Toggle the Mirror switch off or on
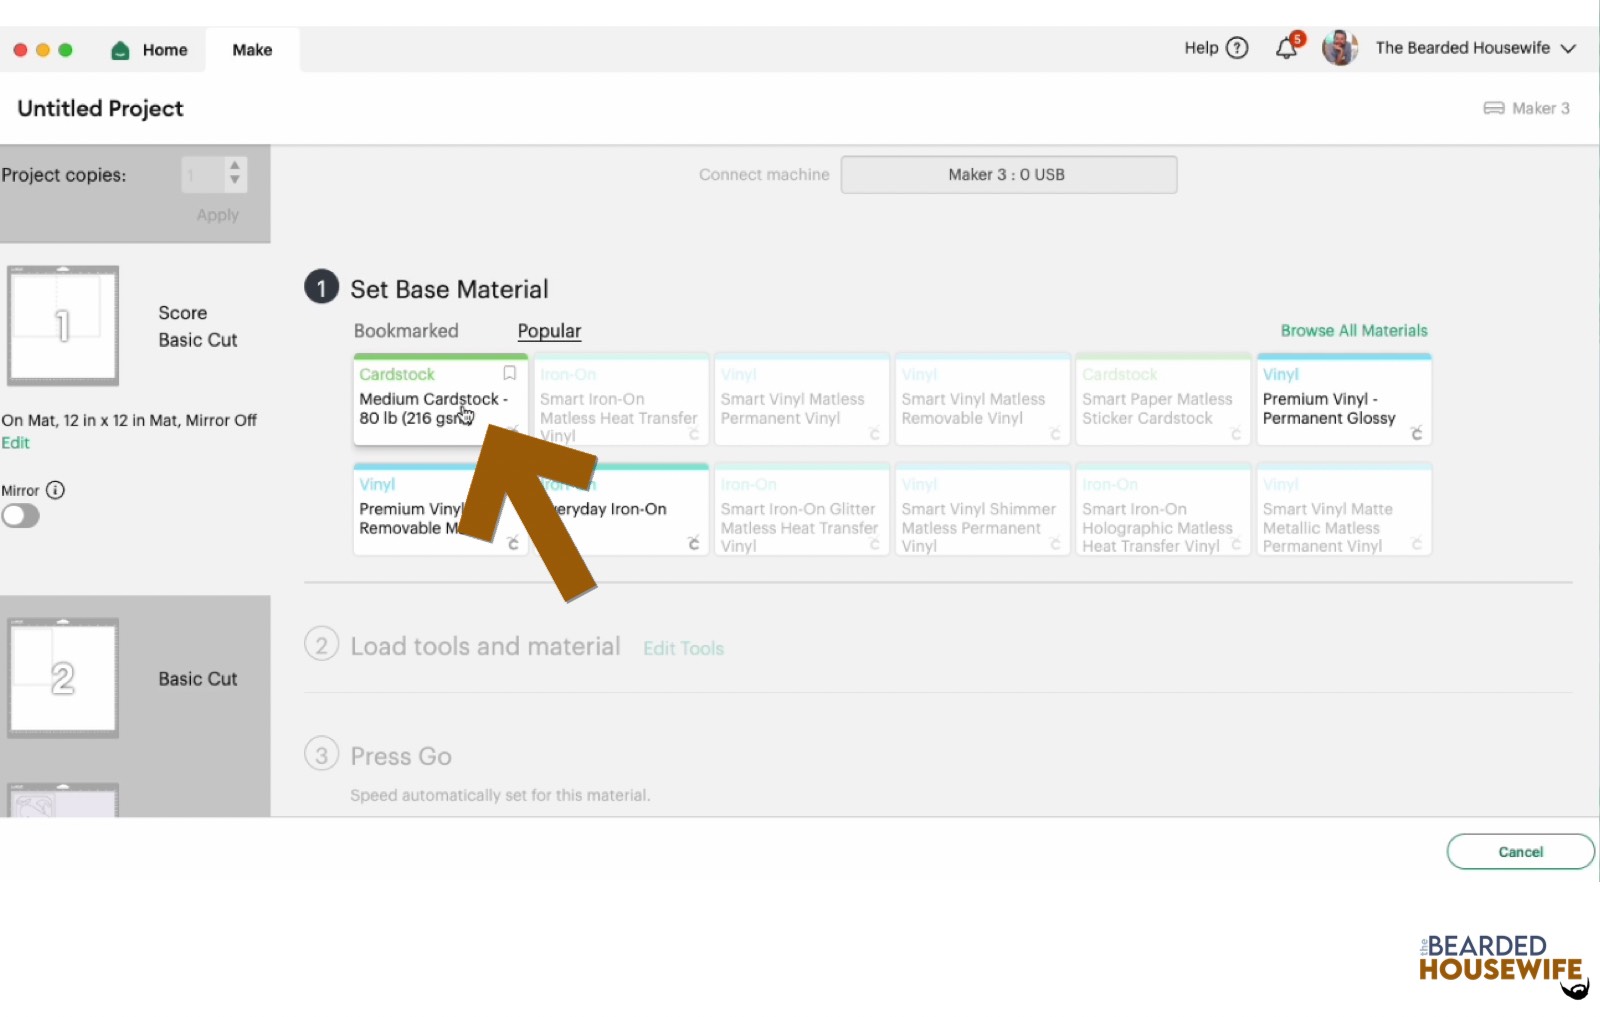This screenshot has height=1017, width=1600. point(21,516)
